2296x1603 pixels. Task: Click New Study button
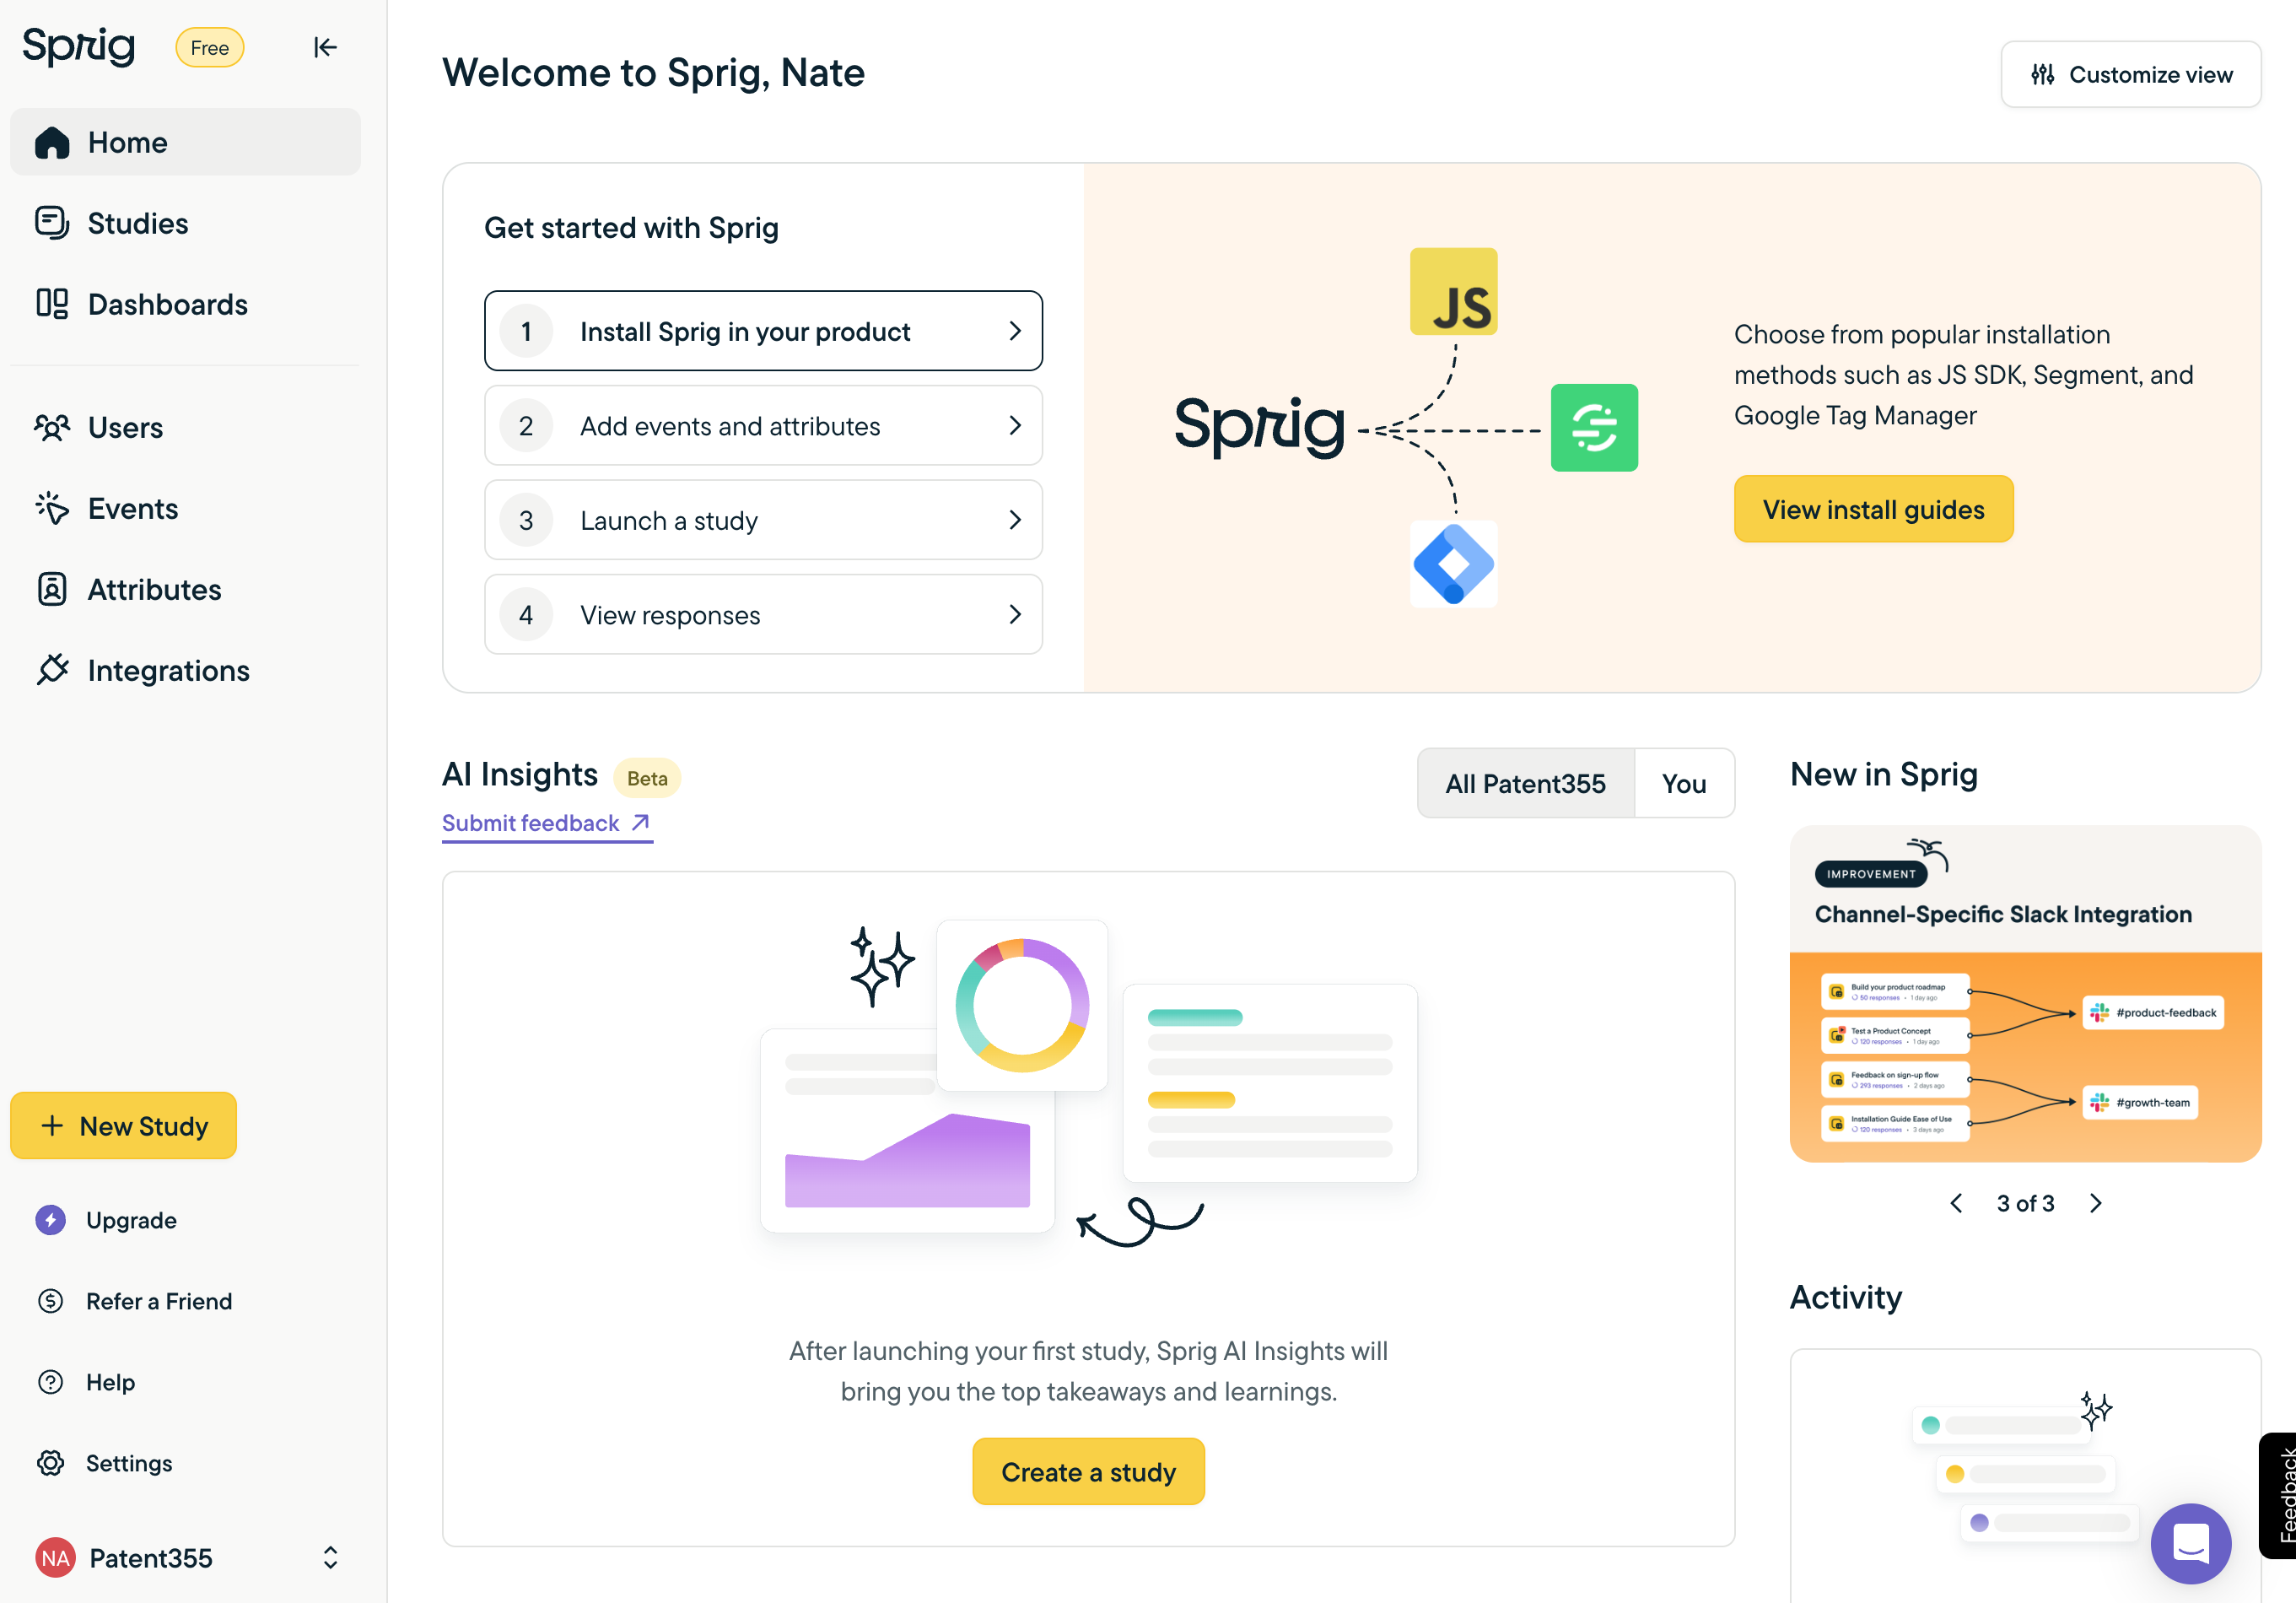(122, 1125)
